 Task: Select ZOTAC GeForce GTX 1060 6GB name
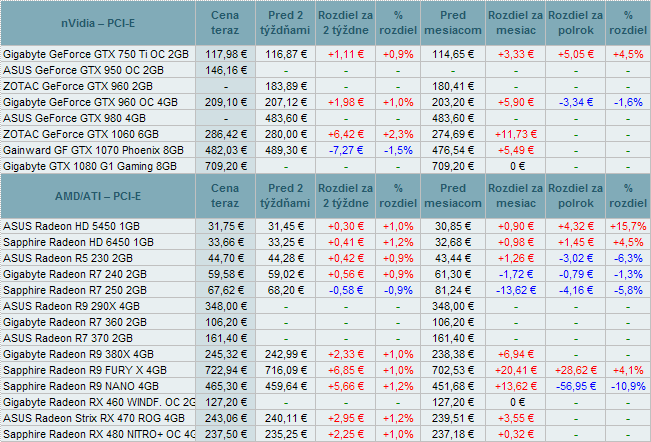pyautogui.click(x=81, y=134)
